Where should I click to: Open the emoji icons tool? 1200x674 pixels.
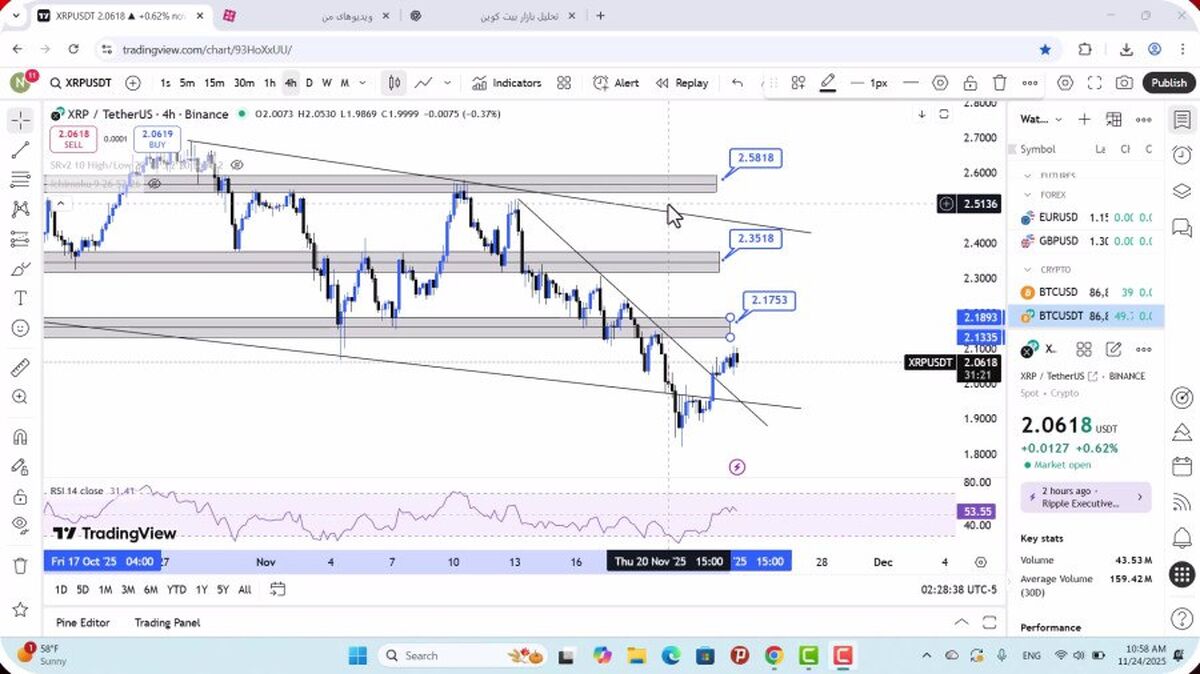point(20,328)
